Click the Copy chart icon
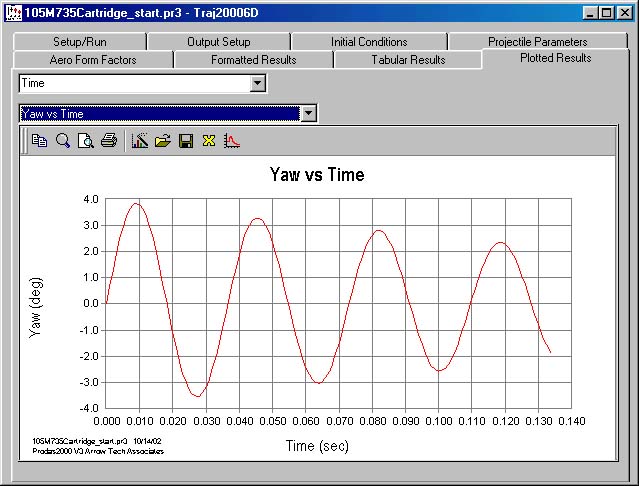 pos(39,141)
